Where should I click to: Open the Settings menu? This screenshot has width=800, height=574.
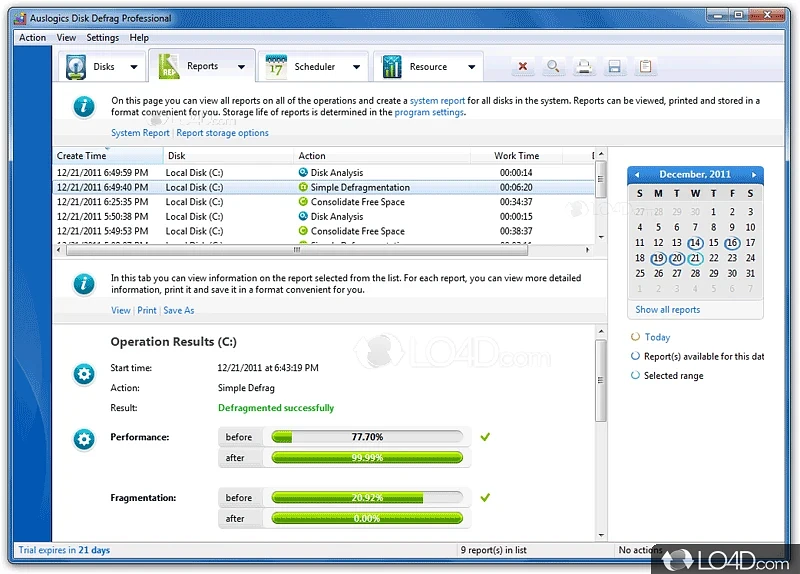coord(102,38)
